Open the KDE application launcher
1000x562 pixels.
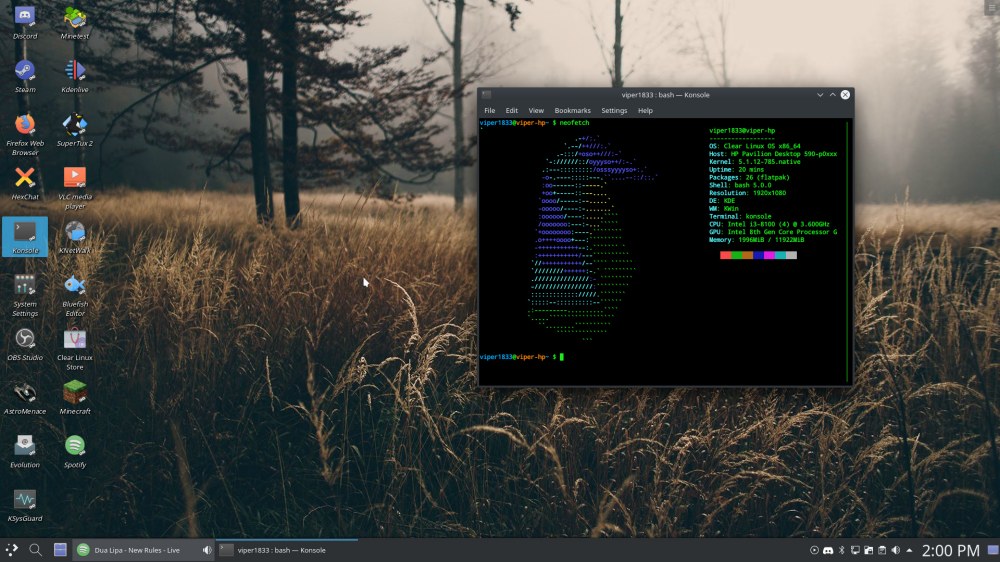(x=12, y=550)
